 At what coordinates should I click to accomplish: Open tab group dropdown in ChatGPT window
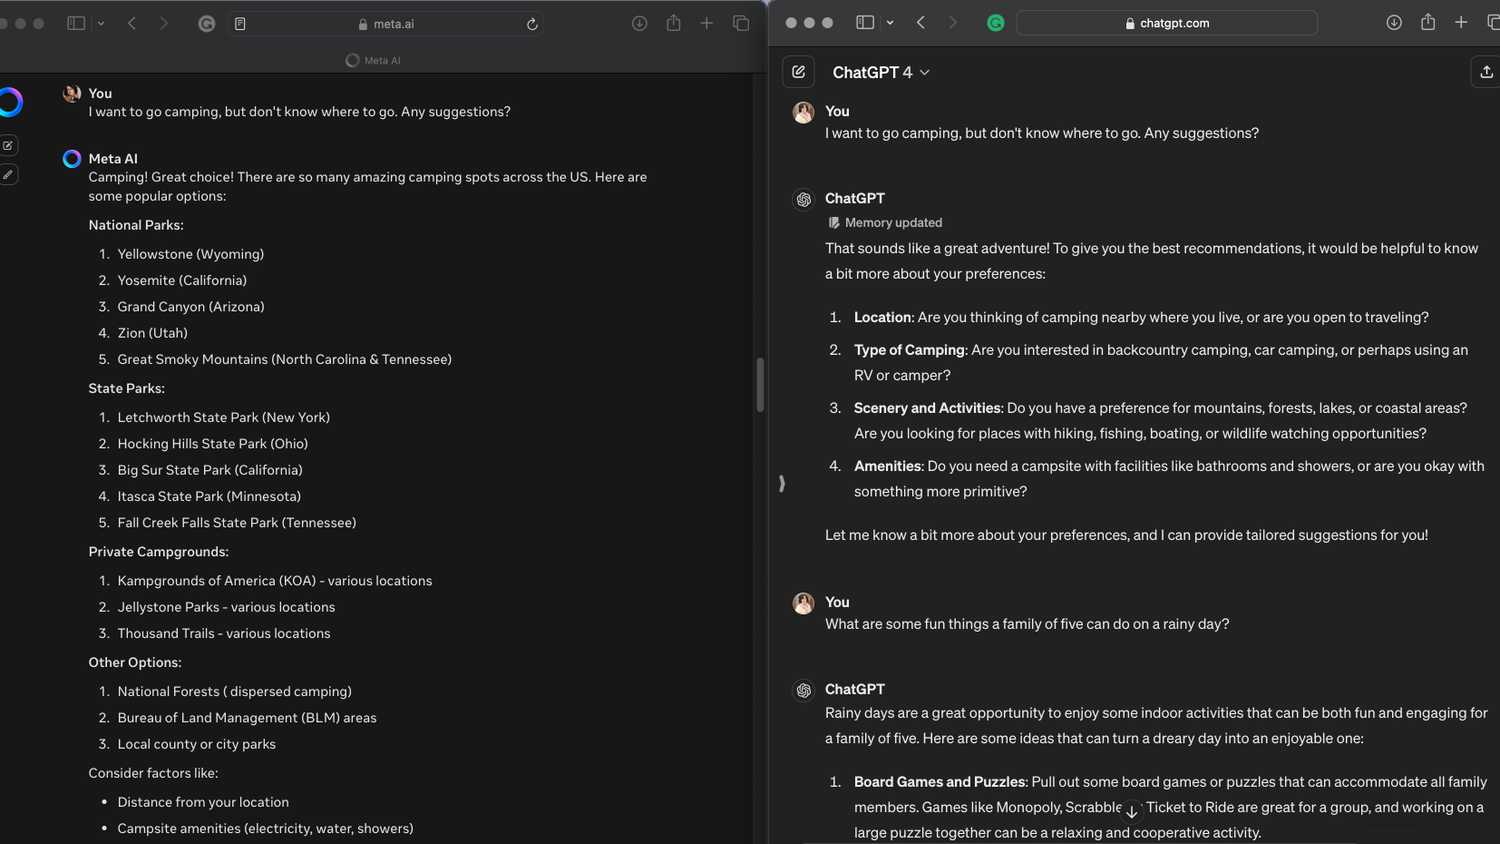click(890, 23)
